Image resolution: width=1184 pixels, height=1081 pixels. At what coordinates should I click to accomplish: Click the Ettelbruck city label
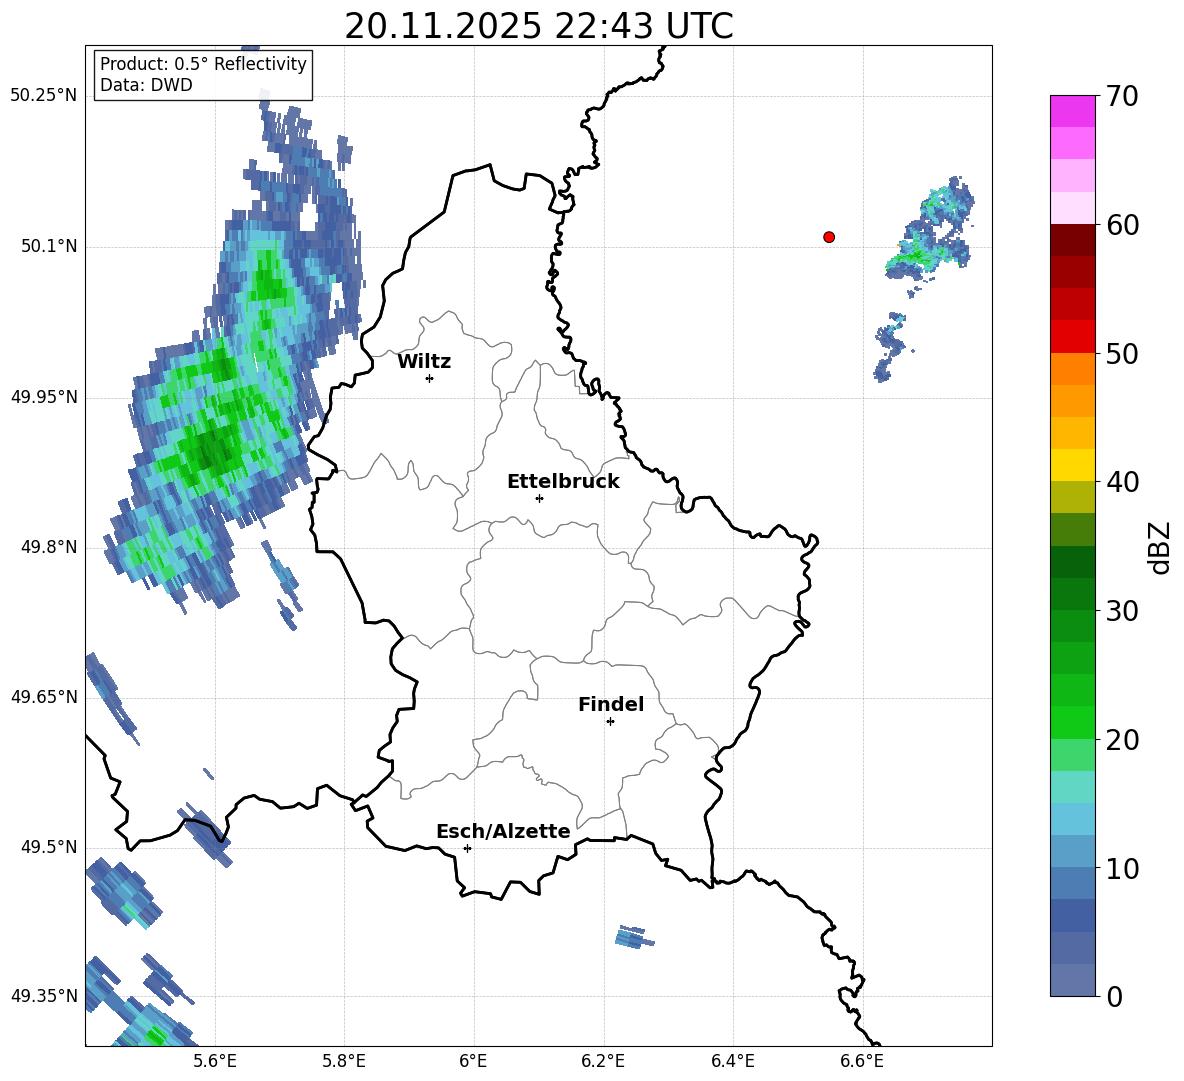click(563, 482)
